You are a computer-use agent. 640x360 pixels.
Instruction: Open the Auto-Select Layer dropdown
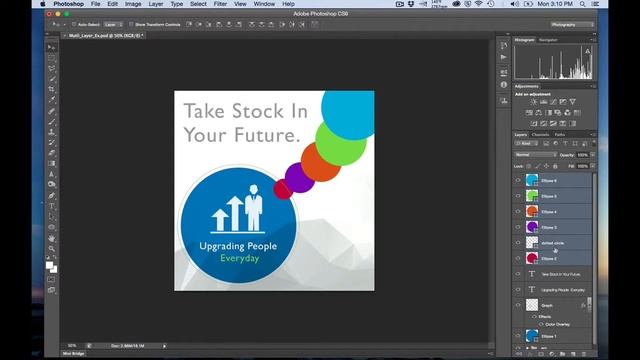[113, 24]
